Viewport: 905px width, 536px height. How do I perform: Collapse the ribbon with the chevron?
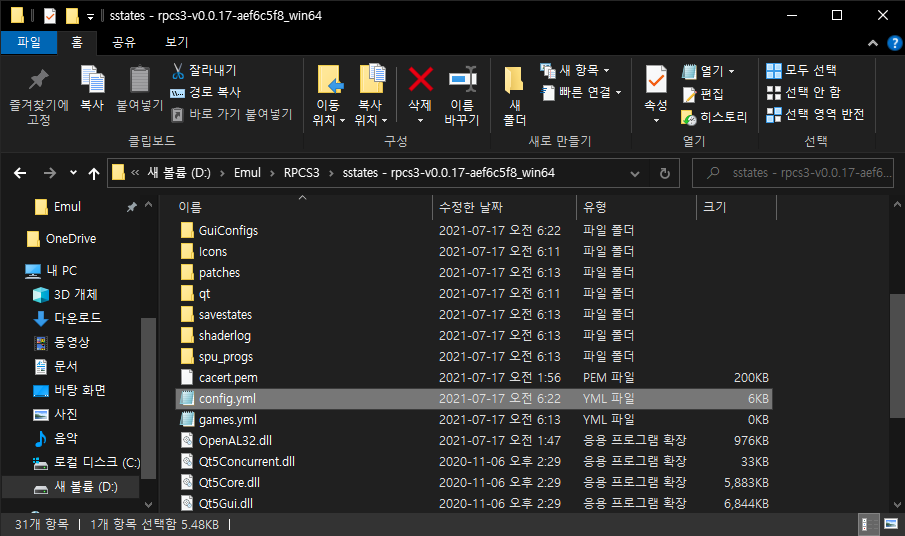coord(873,43)
